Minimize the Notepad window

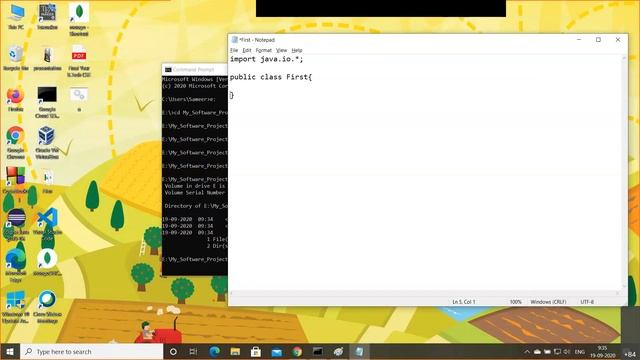coord(579,40)
